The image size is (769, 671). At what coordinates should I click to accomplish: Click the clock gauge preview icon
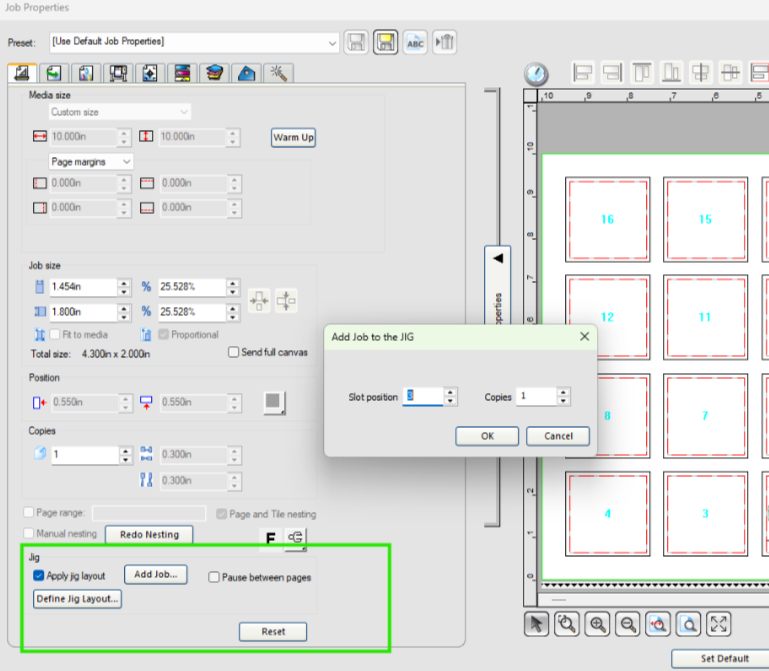(x=536, y=74)
